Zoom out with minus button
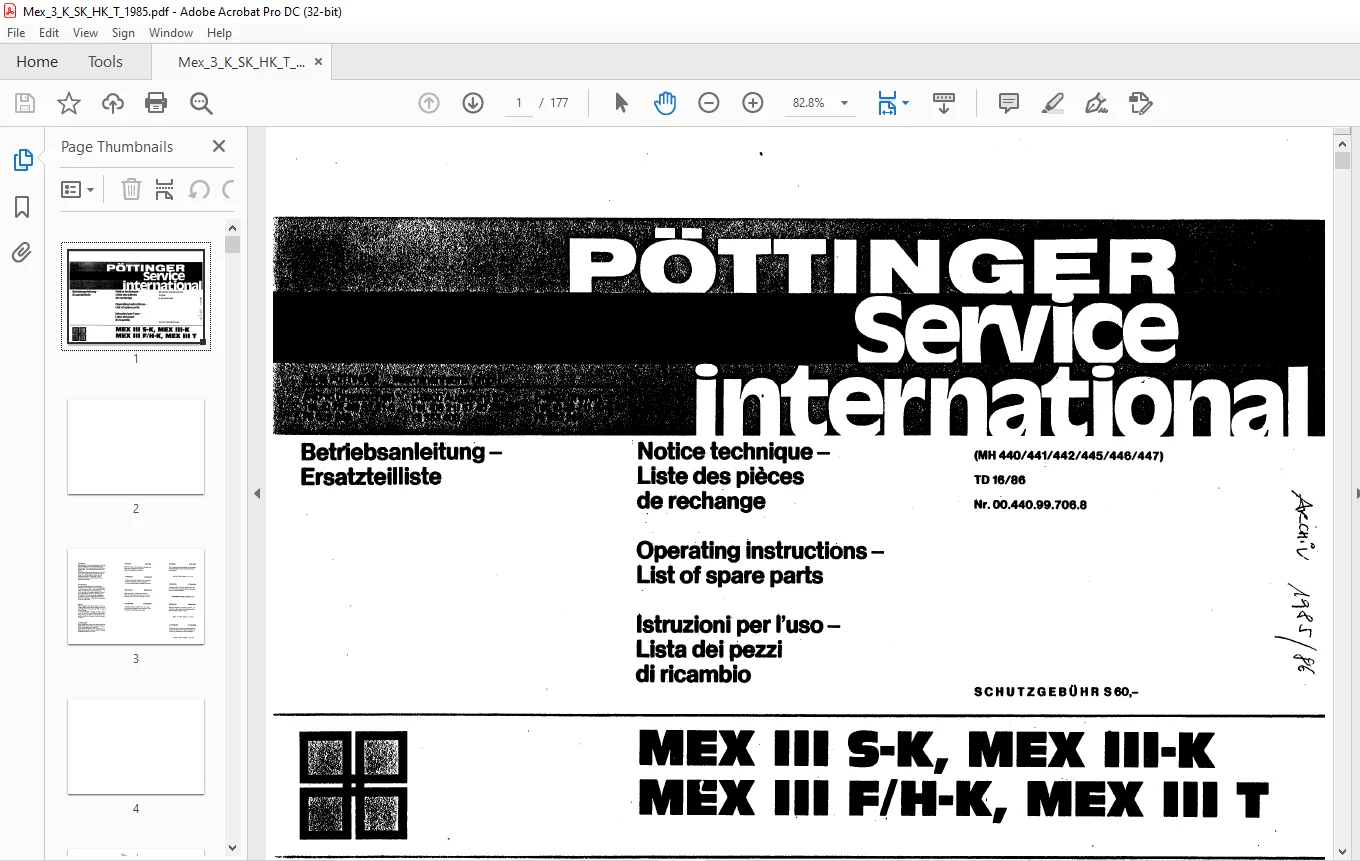 point(709,103)
